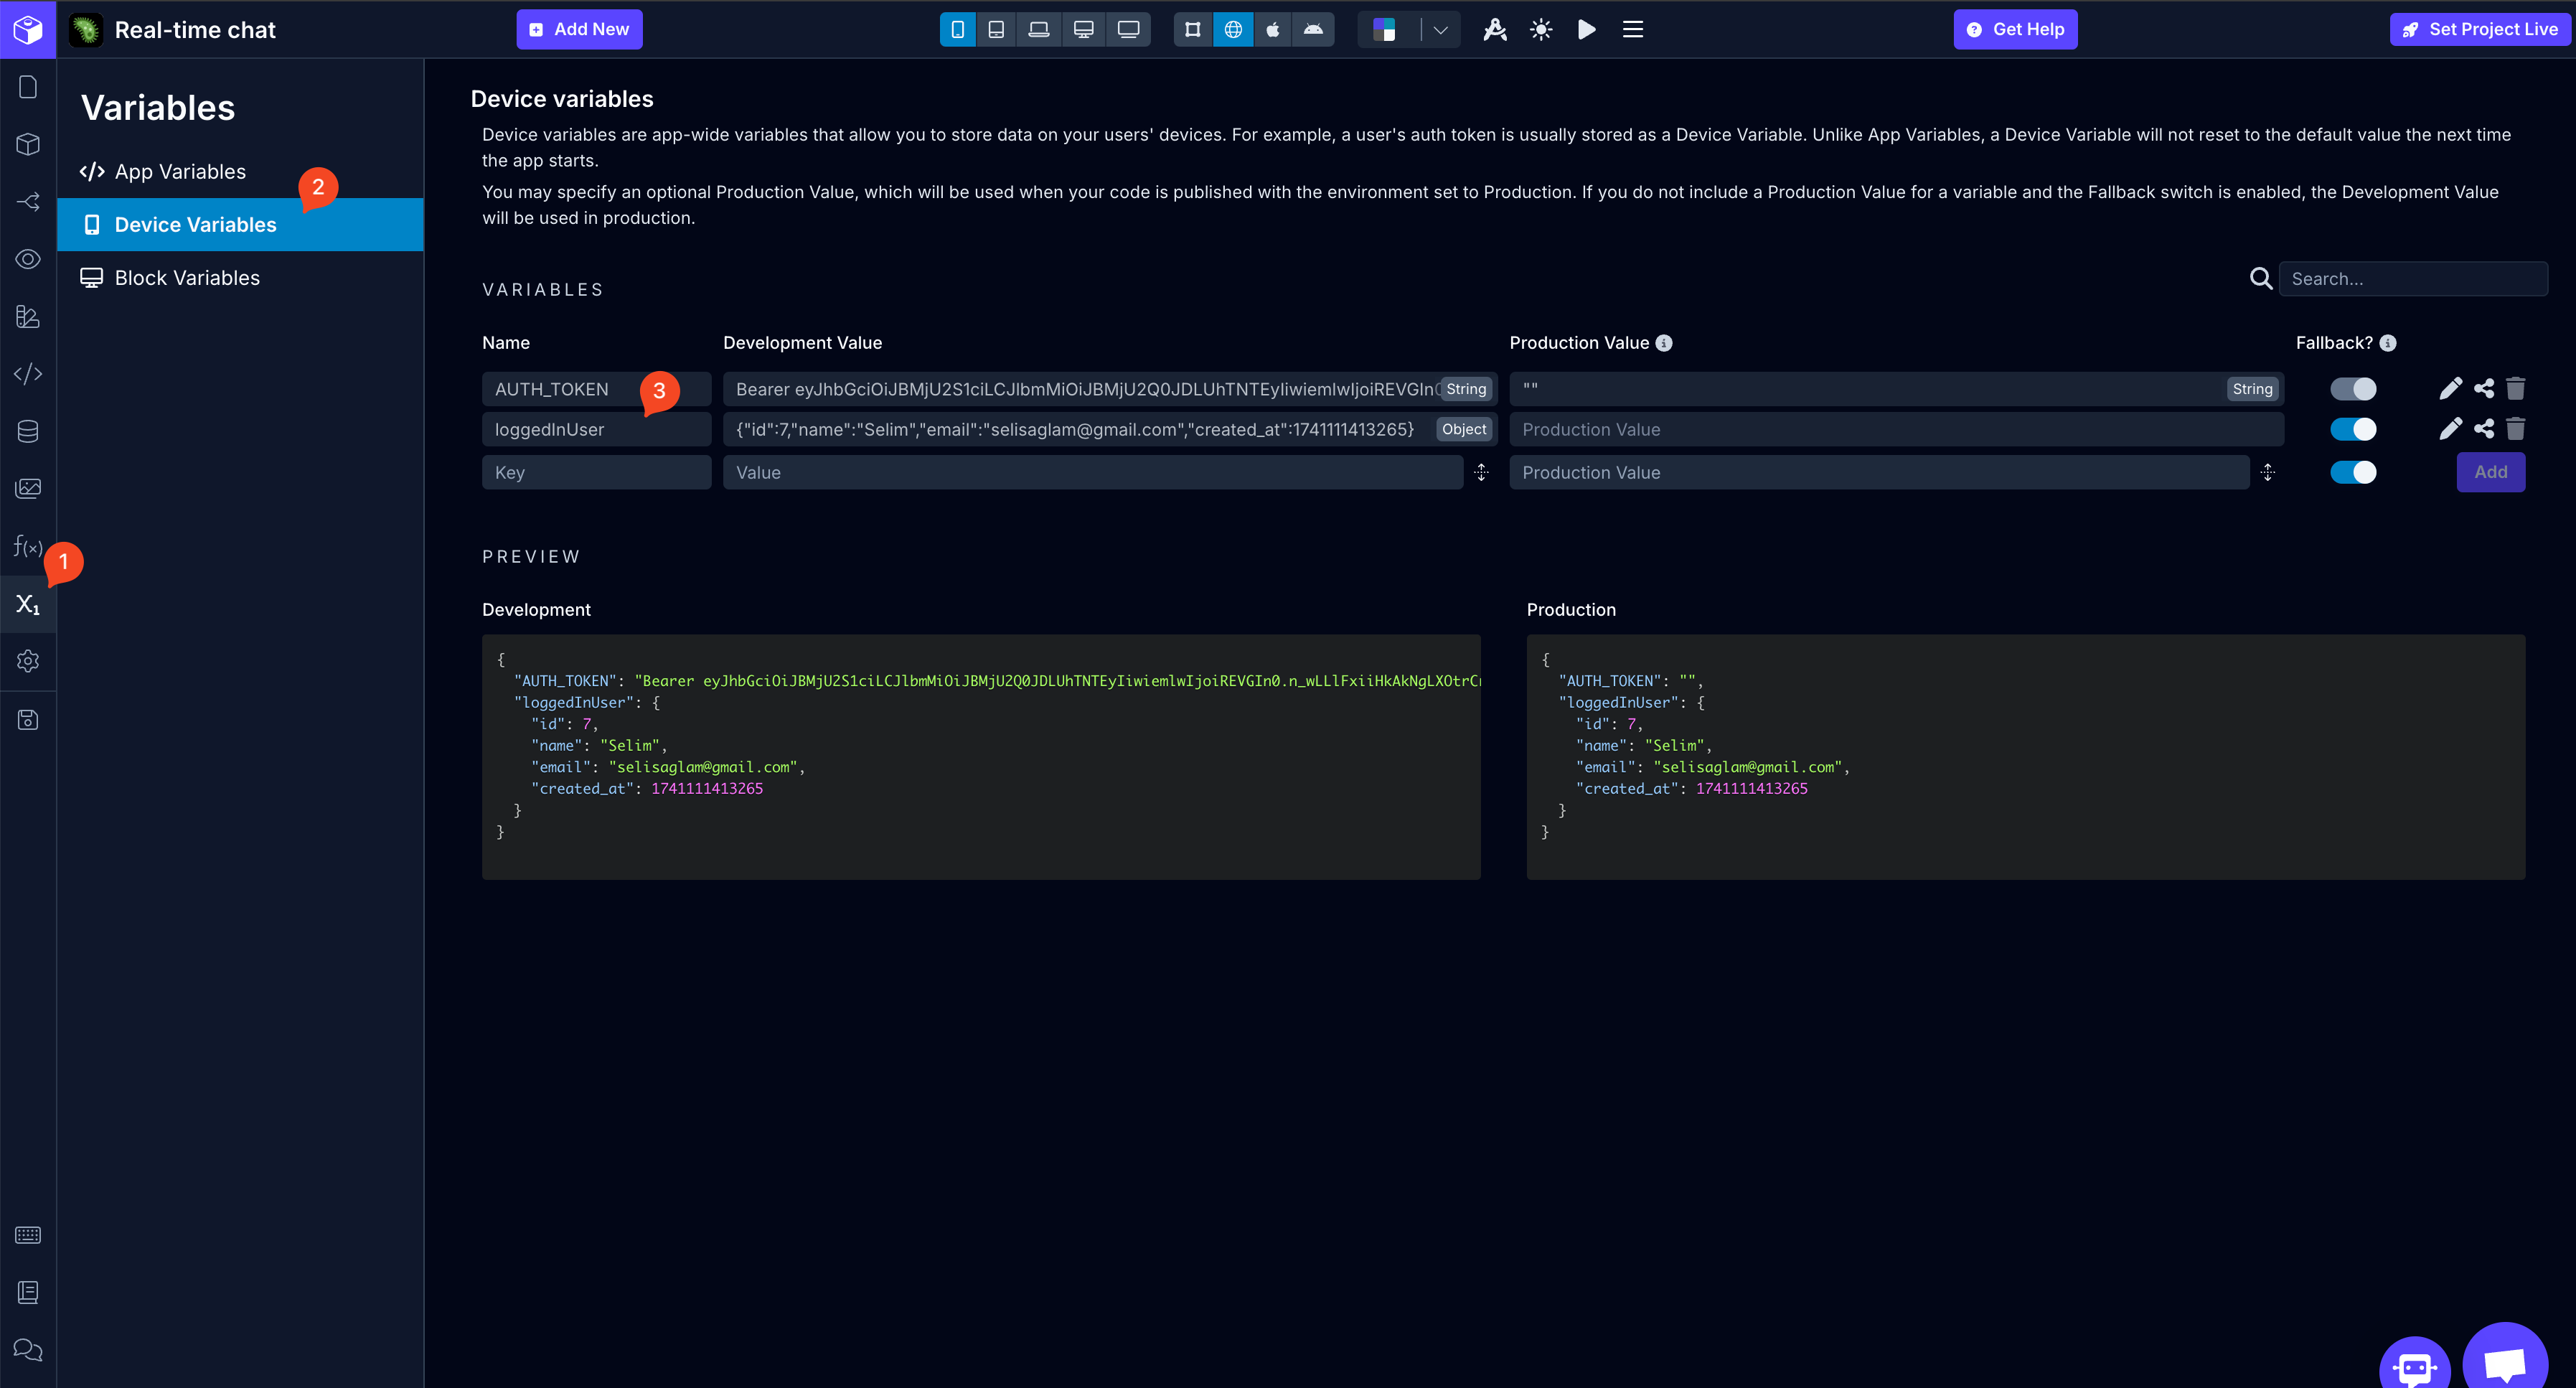Select mobile phone device view
The width and height of the screenshot is (2576, 1388).
click(x=957, y=29)
